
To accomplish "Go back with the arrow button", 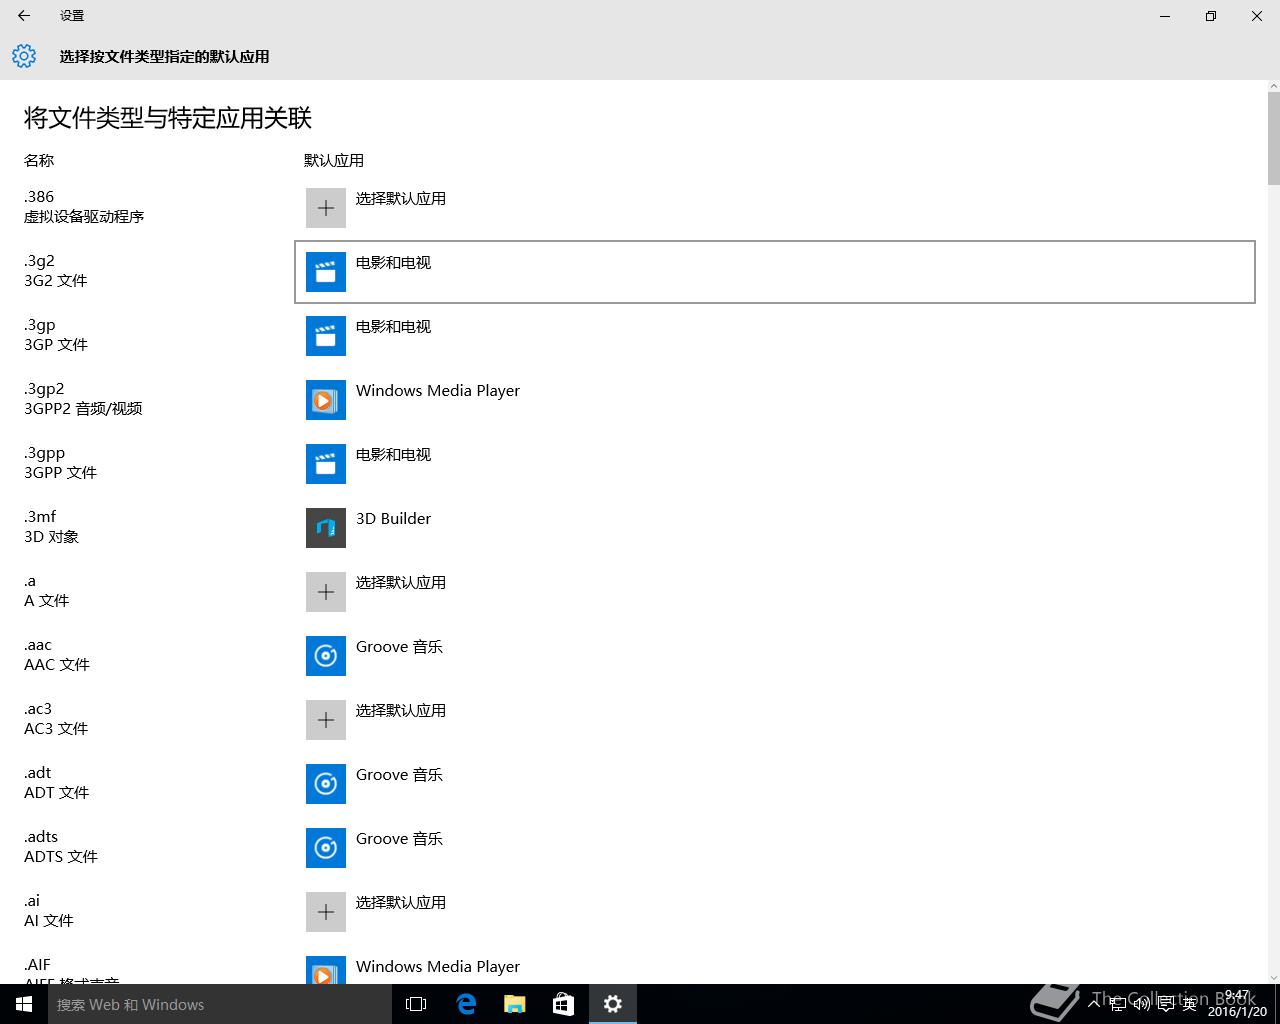I will pos(24,16).
